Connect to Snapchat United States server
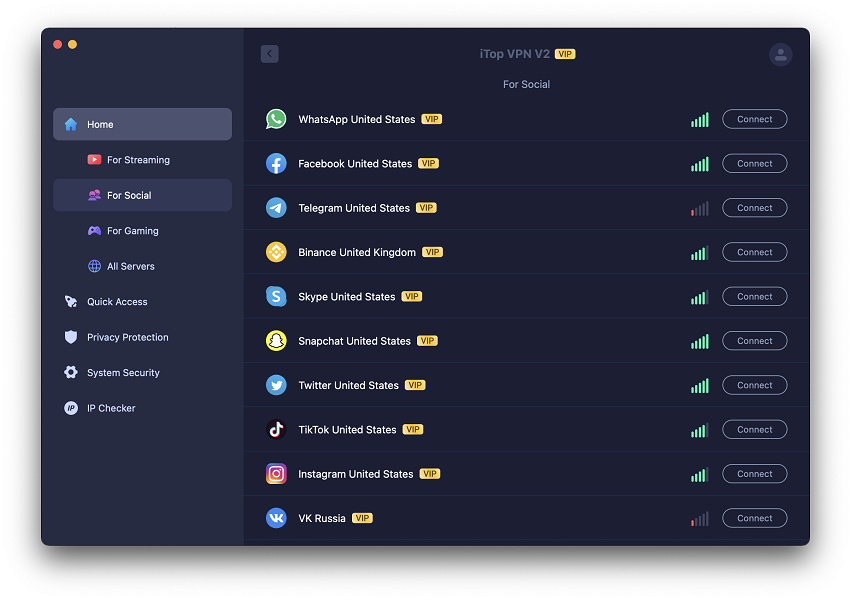The image size is (851, 600). pos(754,341)
